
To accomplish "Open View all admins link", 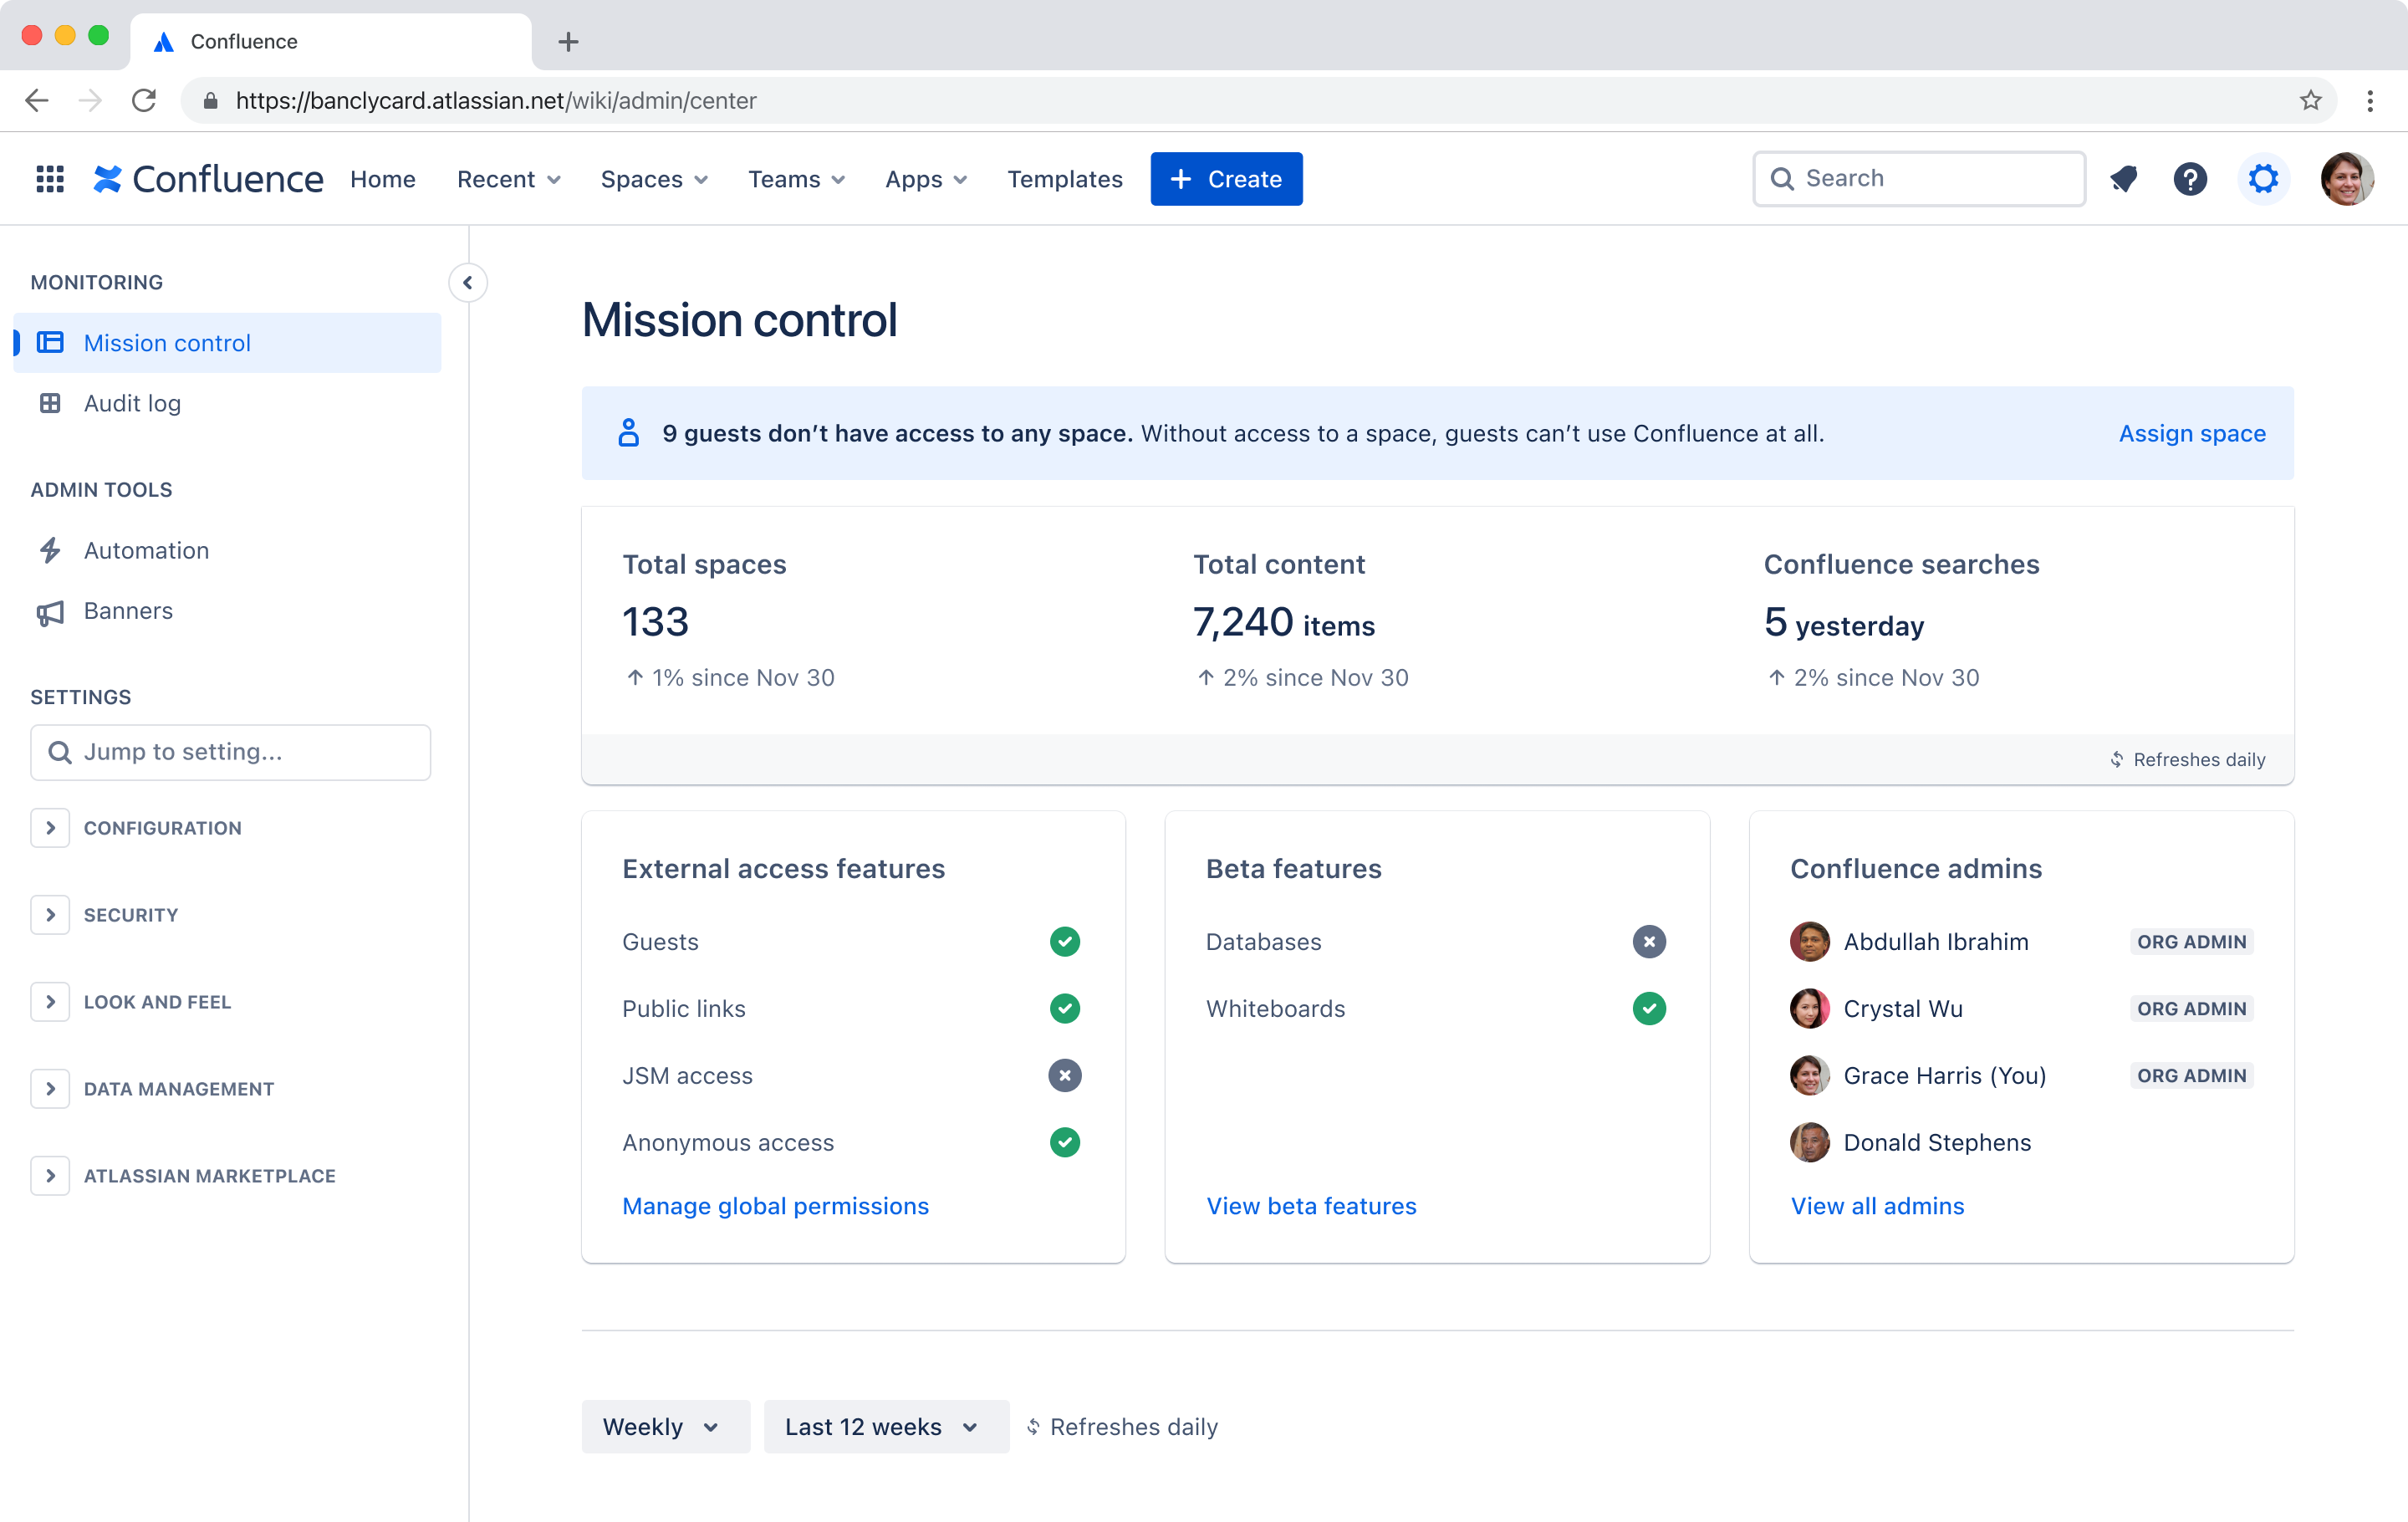I will coord(1877,1206).
